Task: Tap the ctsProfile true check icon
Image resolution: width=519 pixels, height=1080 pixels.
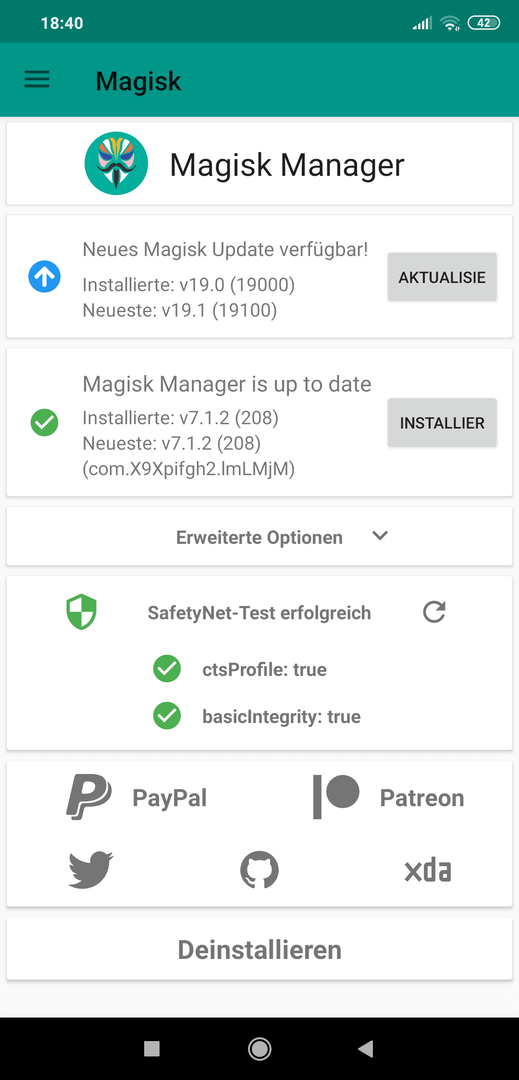Action: coord(167,669)
